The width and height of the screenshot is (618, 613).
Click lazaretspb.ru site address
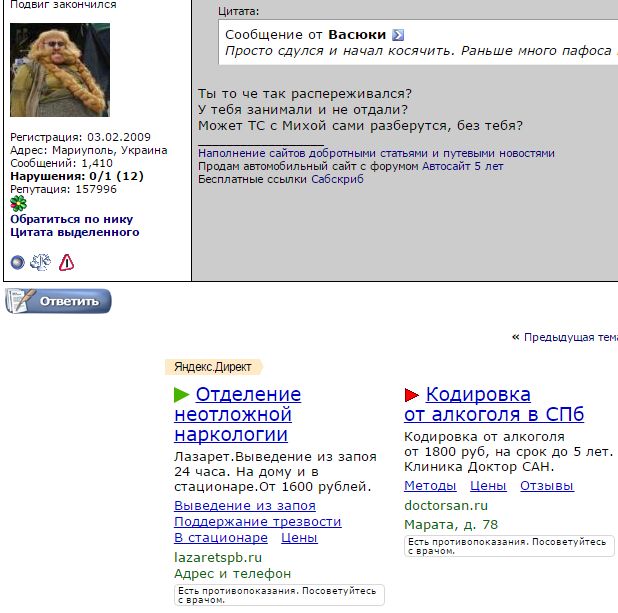coord(218,557)
